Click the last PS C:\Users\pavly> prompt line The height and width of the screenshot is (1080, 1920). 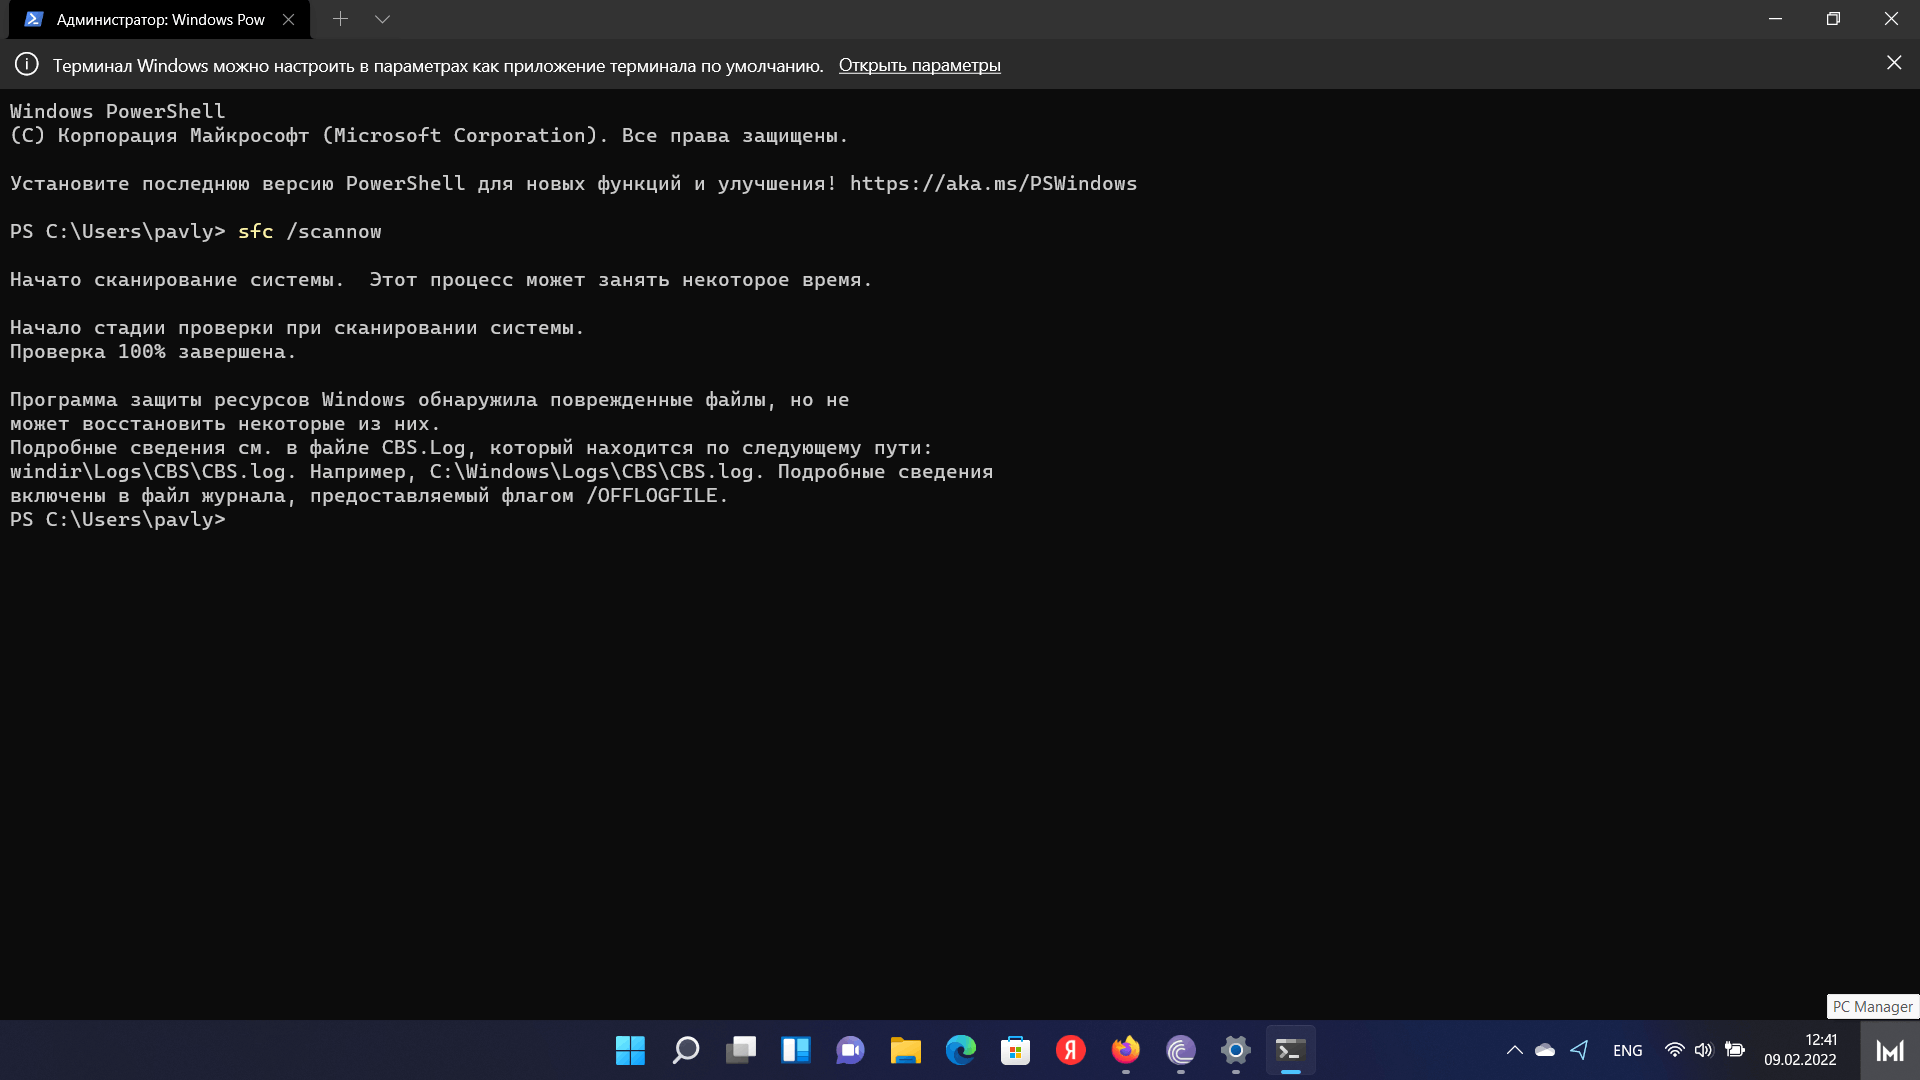pyautogui.click(x=118, y=519)
